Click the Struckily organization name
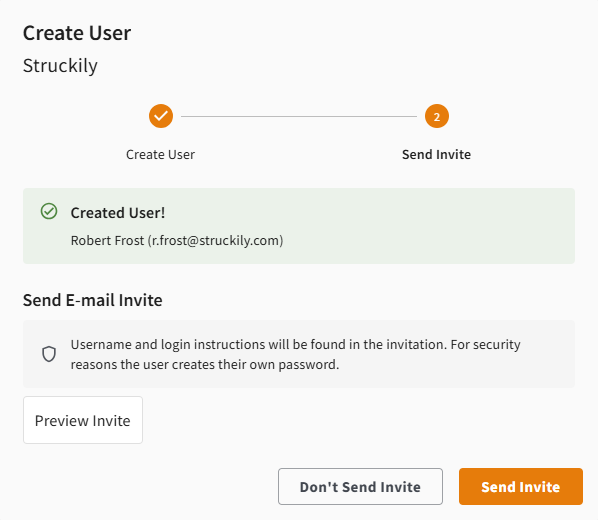Screen dimensions: 598x520 60,66
